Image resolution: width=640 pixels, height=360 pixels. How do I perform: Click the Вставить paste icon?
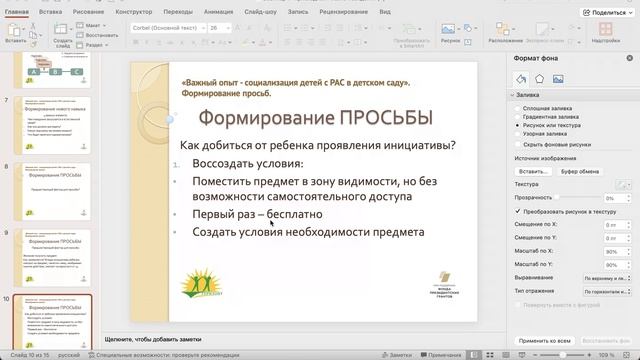coord(14,30)
